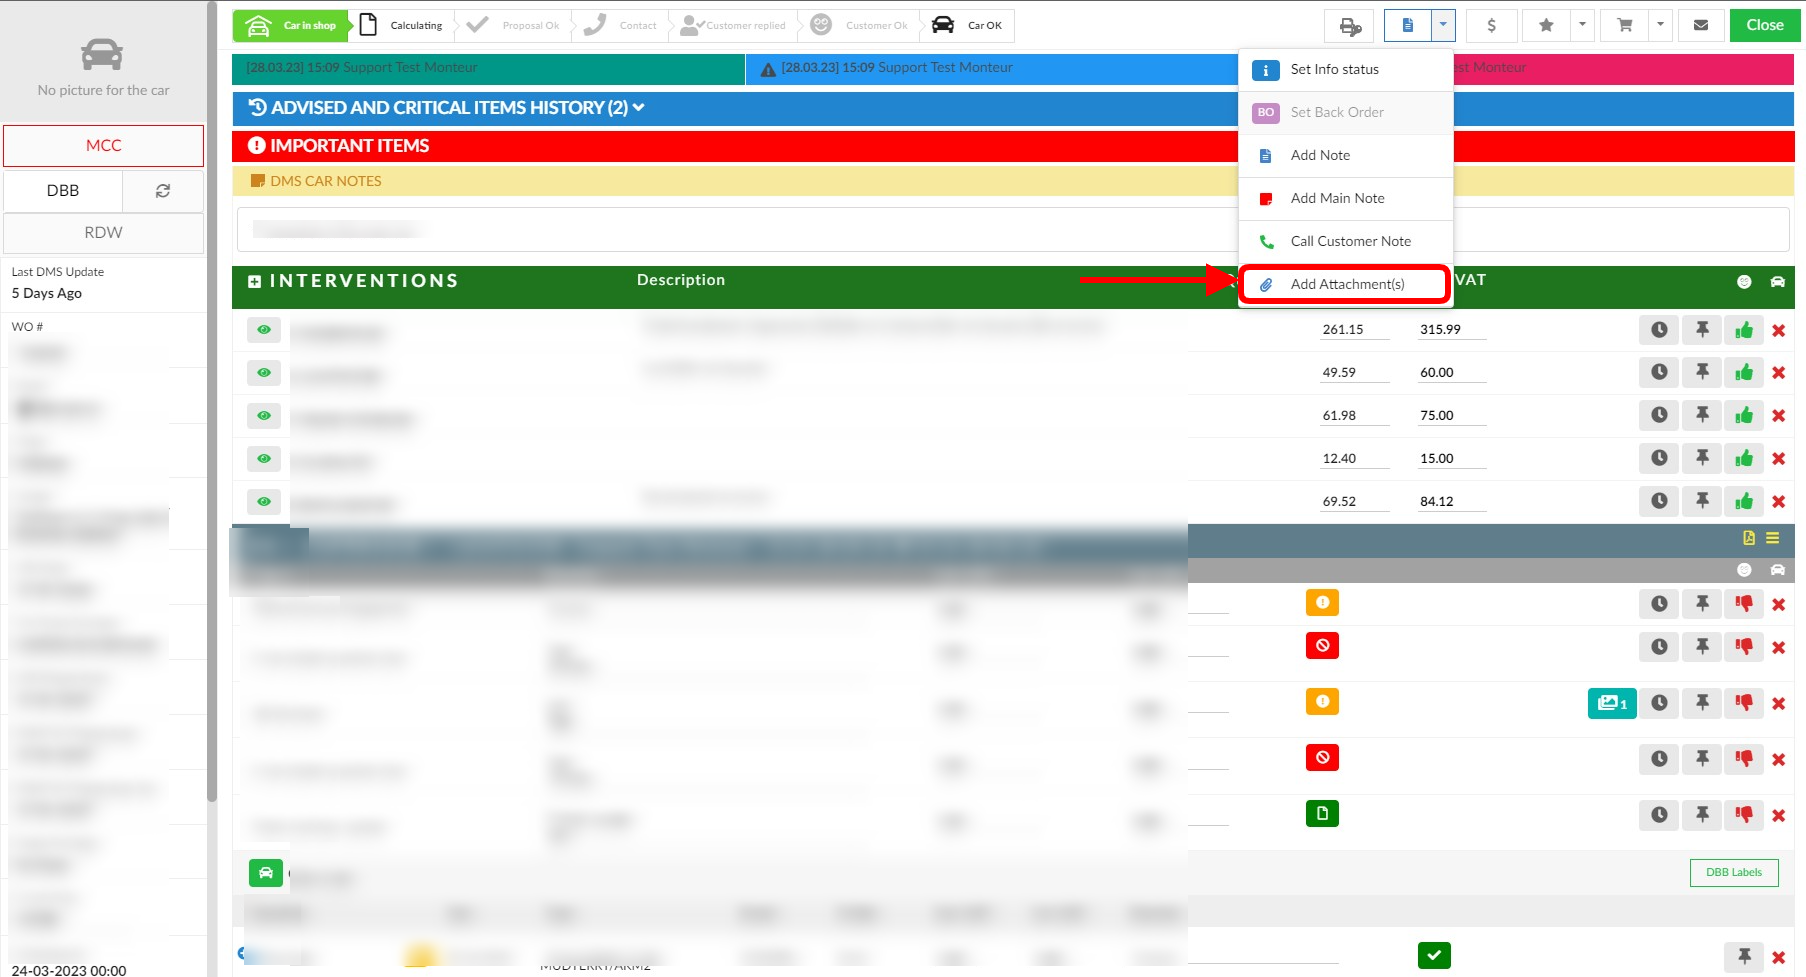The width and height of the screenshot is (1806, 977).
Task: Click the green Close button
Action: point(1764,25)
